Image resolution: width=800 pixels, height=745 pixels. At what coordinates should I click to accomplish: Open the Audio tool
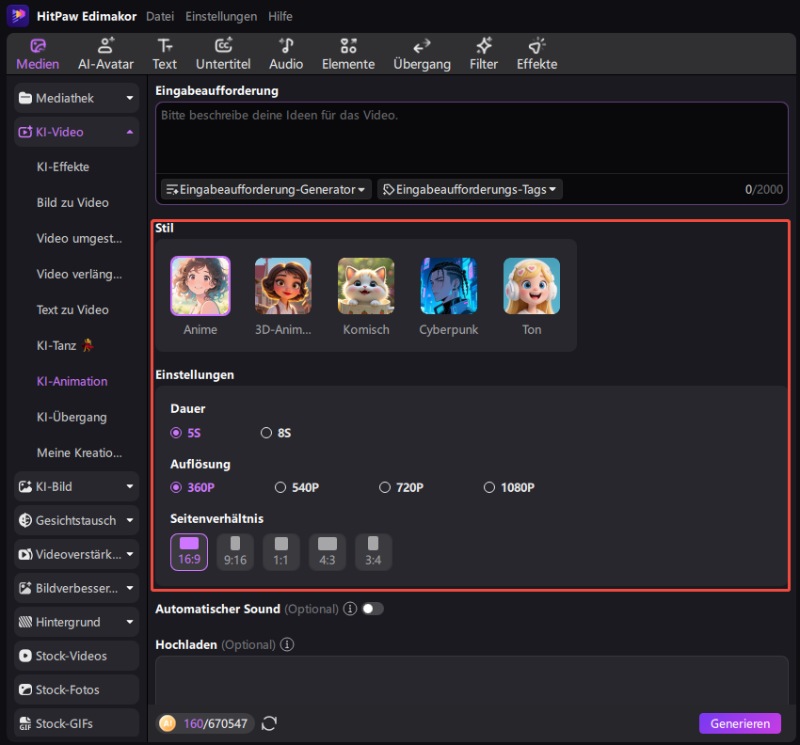point(286,54)
